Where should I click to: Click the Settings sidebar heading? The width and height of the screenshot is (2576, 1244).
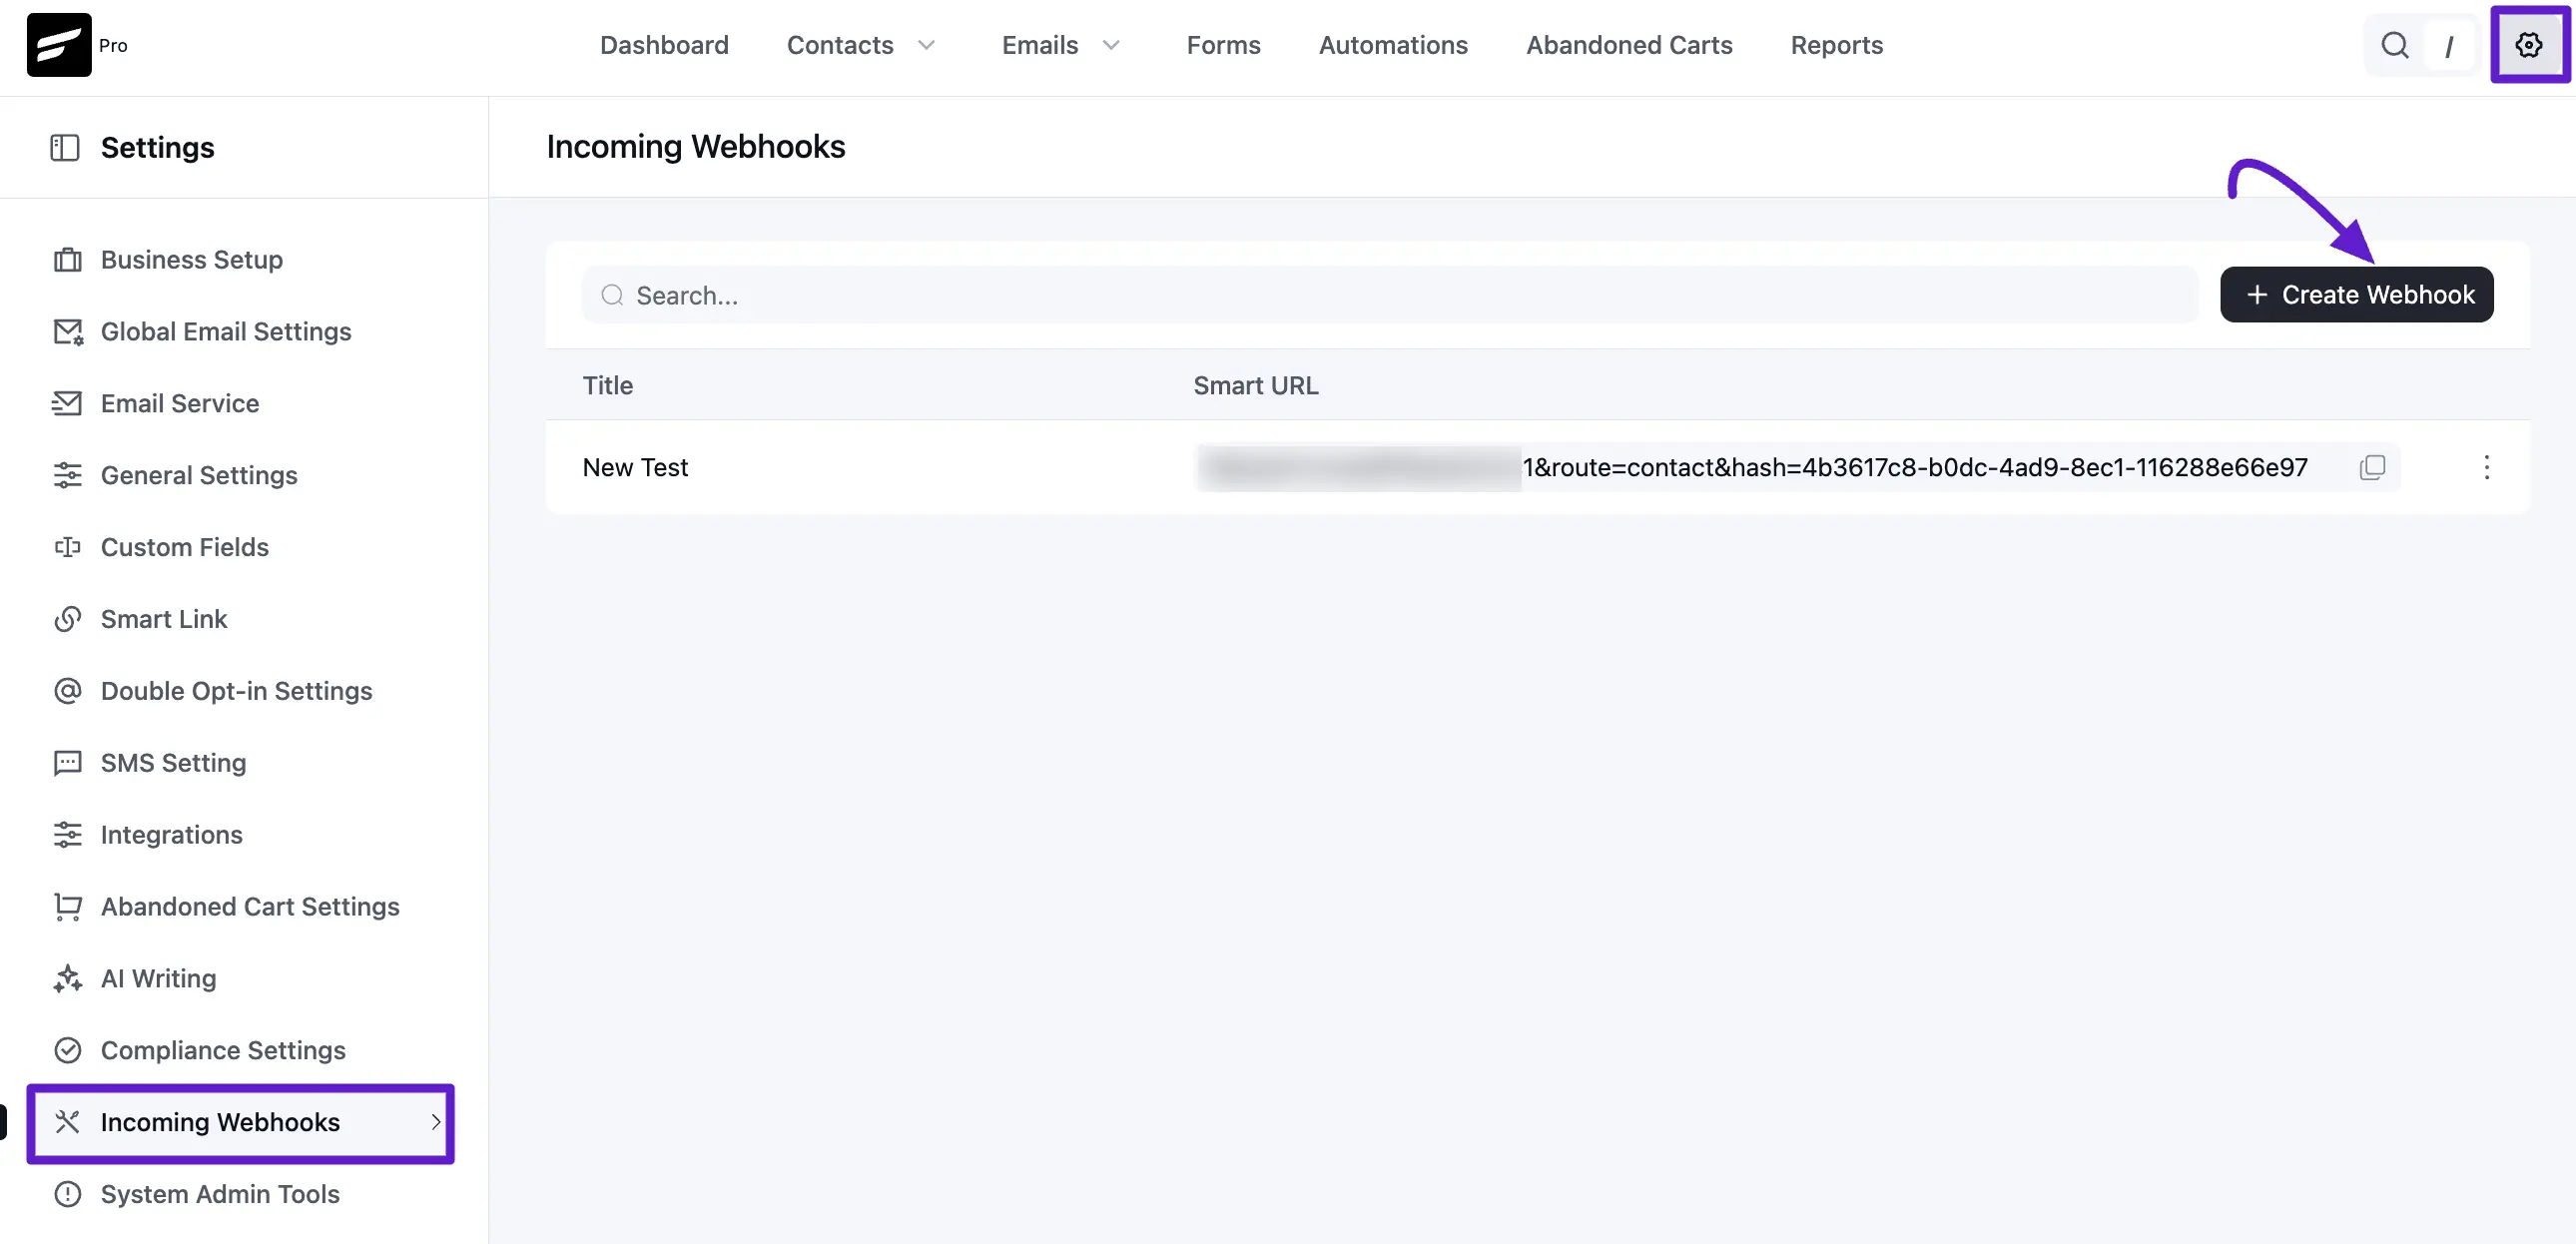158,148
